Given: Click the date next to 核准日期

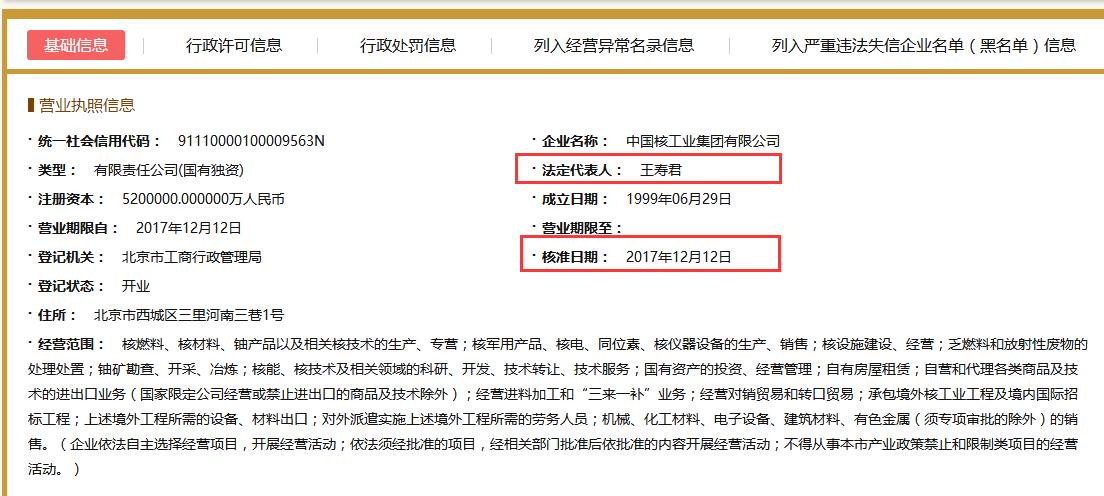Looking at the screenshot, I should point(679,257).
